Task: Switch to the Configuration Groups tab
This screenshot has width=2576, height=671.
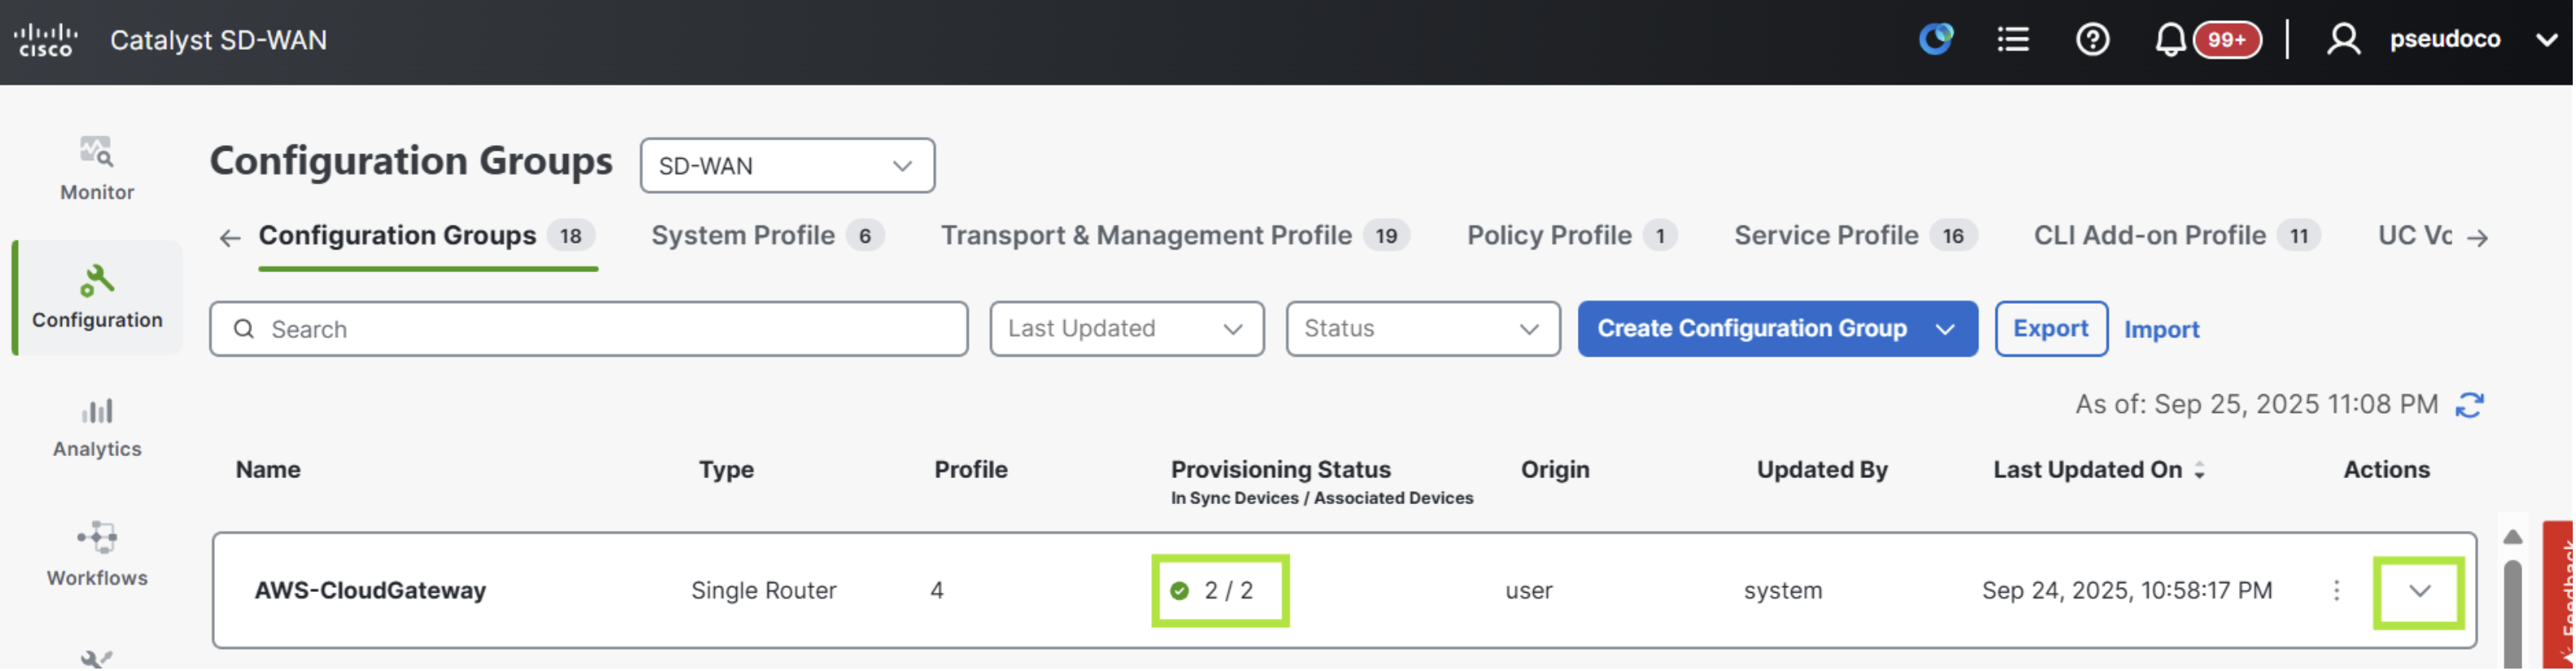Action: tap(427, 236)
